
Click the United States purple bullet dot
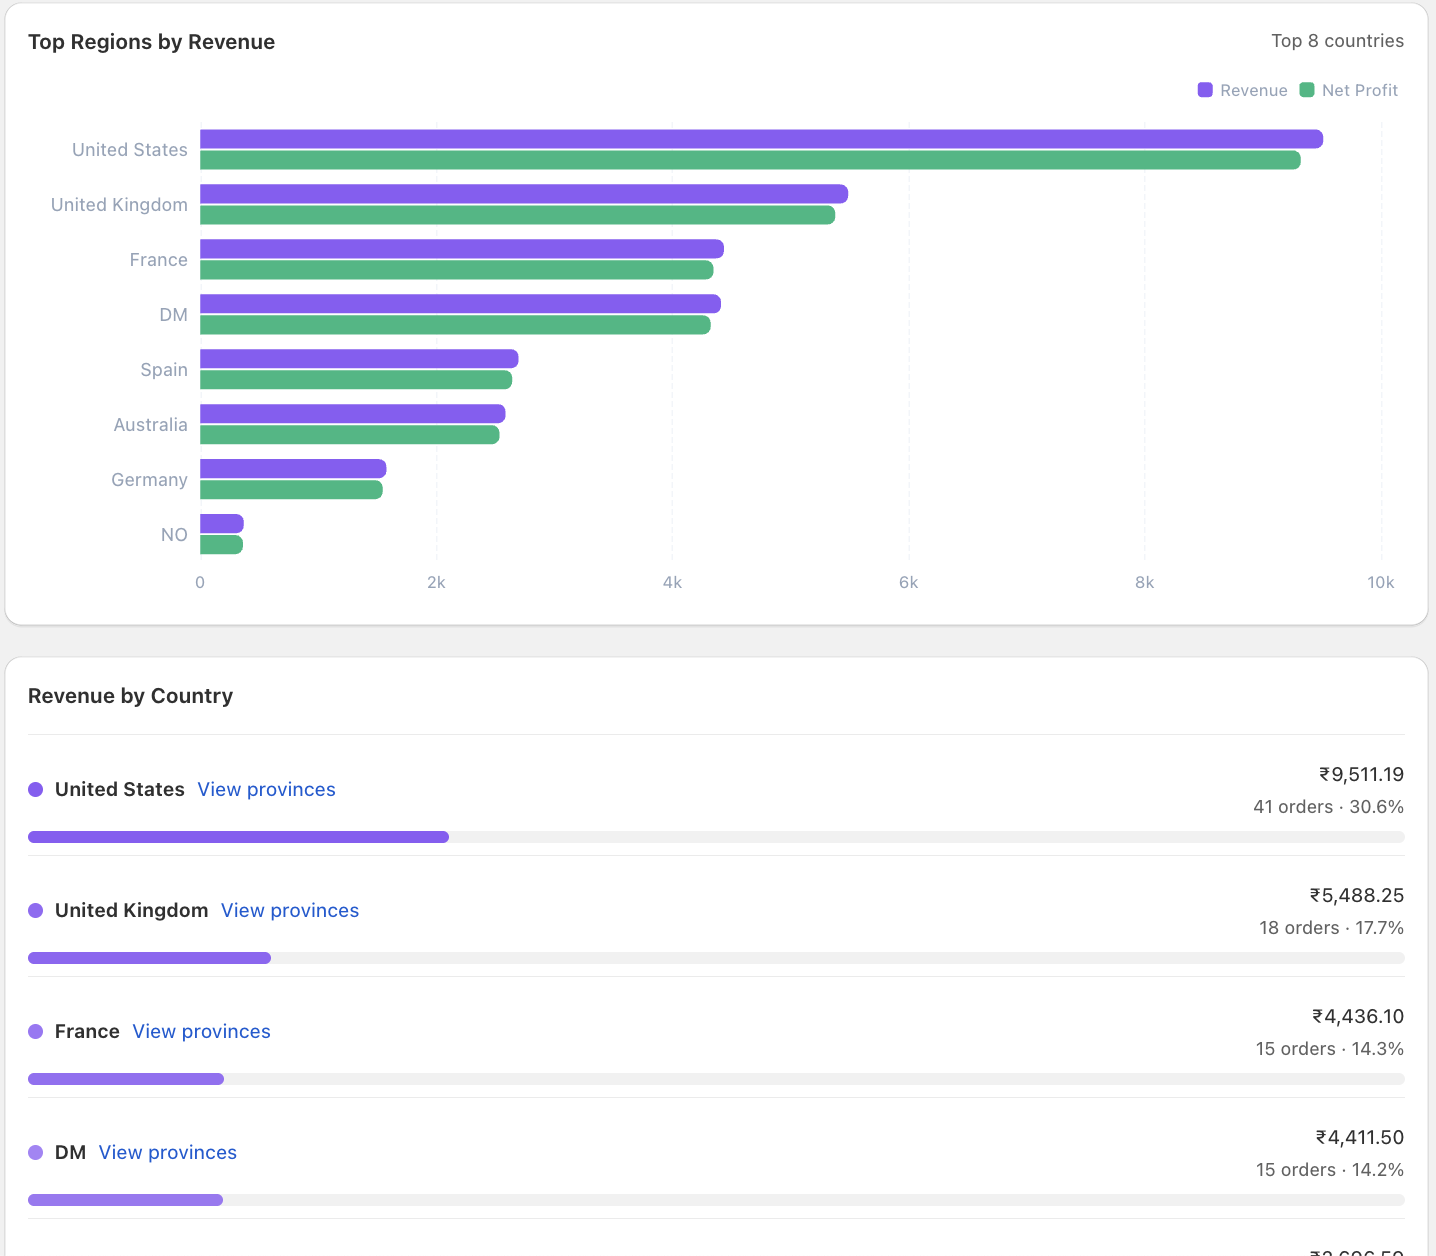point(36,789)
